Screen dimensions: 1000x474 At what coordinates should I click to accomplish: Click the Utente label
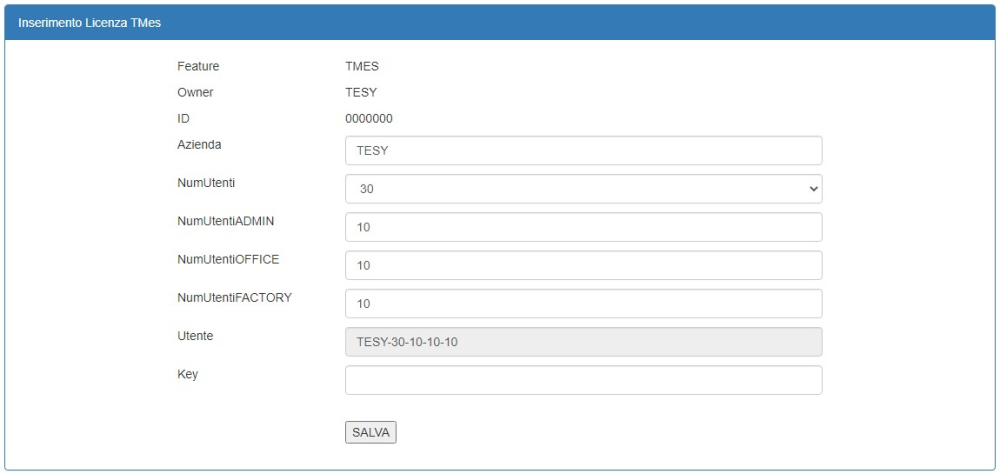(195, 336)
